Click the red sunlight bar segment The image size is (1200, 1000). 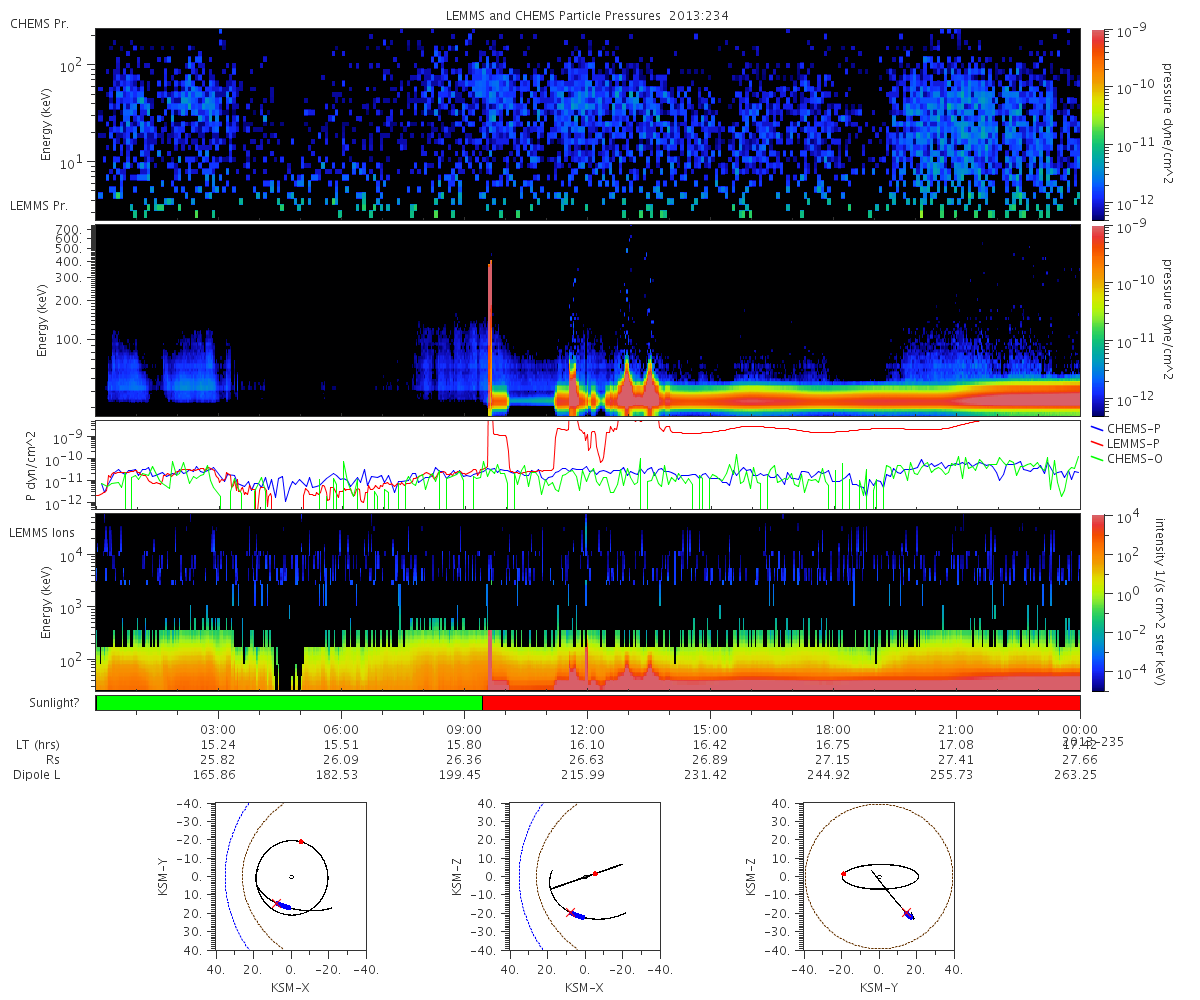tap(781, 703)
